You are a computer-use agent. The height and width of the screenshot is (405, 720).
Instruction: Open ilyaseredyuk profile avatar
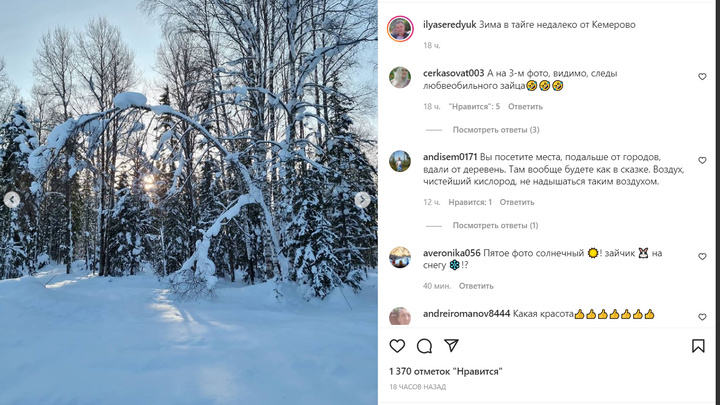coord(400,29)
